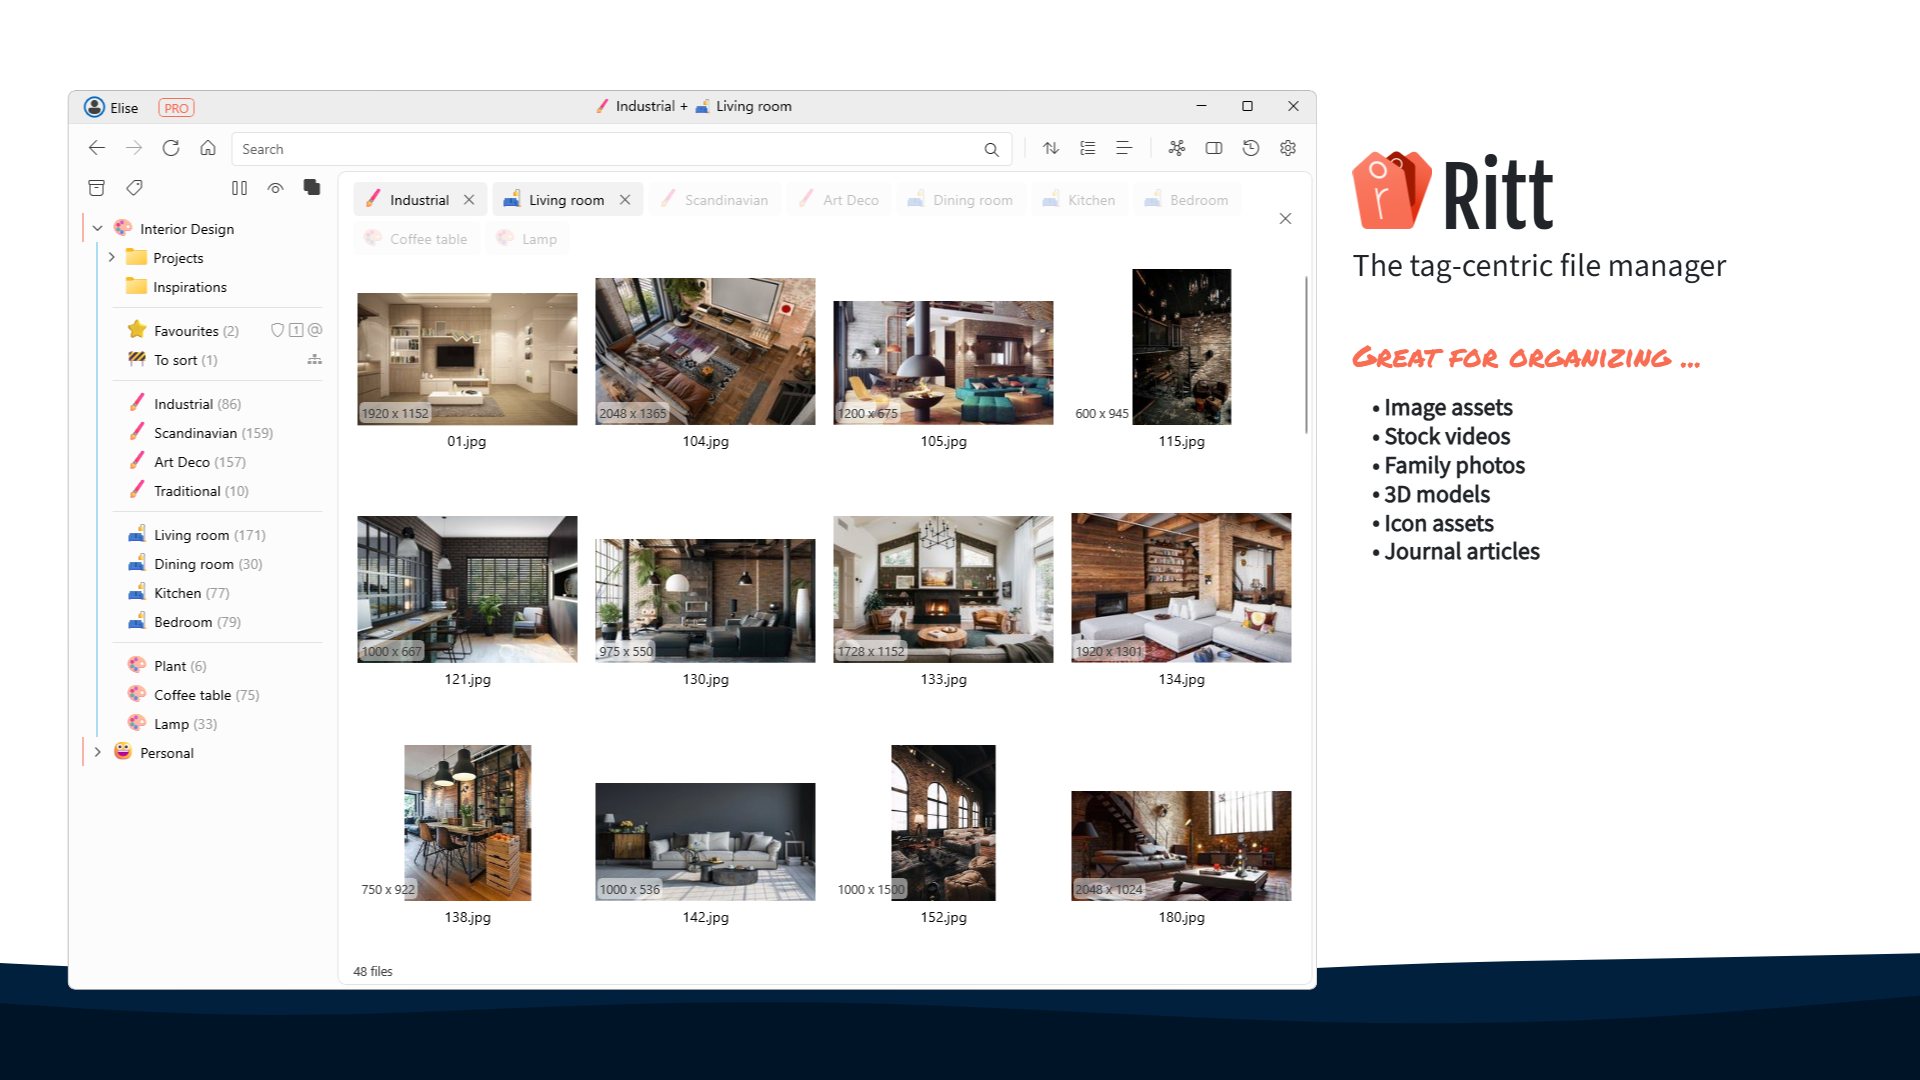Screen dimensions: 1920x1080
Task: Collapse the Interior Design workspace
Action: pos(98,228)
